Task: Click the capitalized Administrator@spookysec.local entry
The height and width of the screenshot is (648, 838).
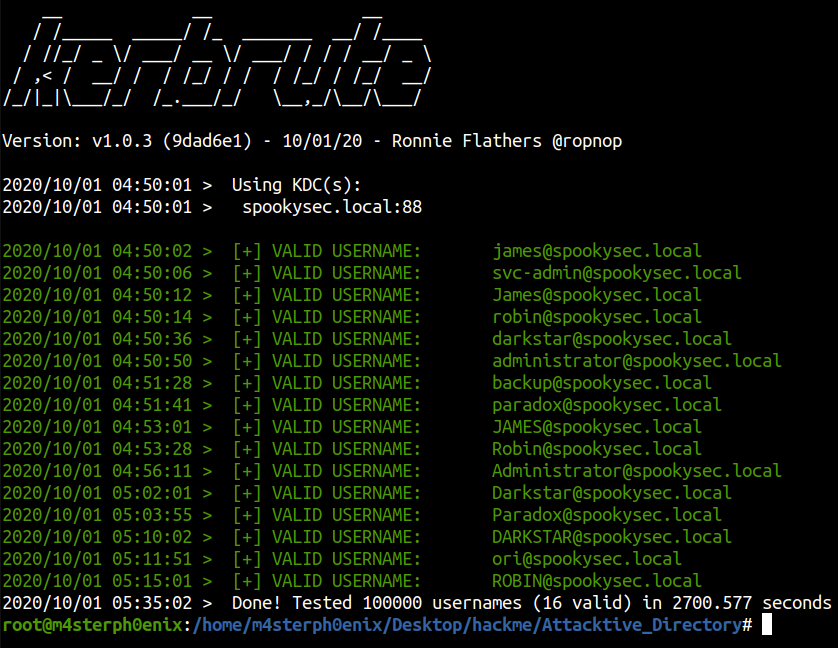Action: (x=637, y=471)
